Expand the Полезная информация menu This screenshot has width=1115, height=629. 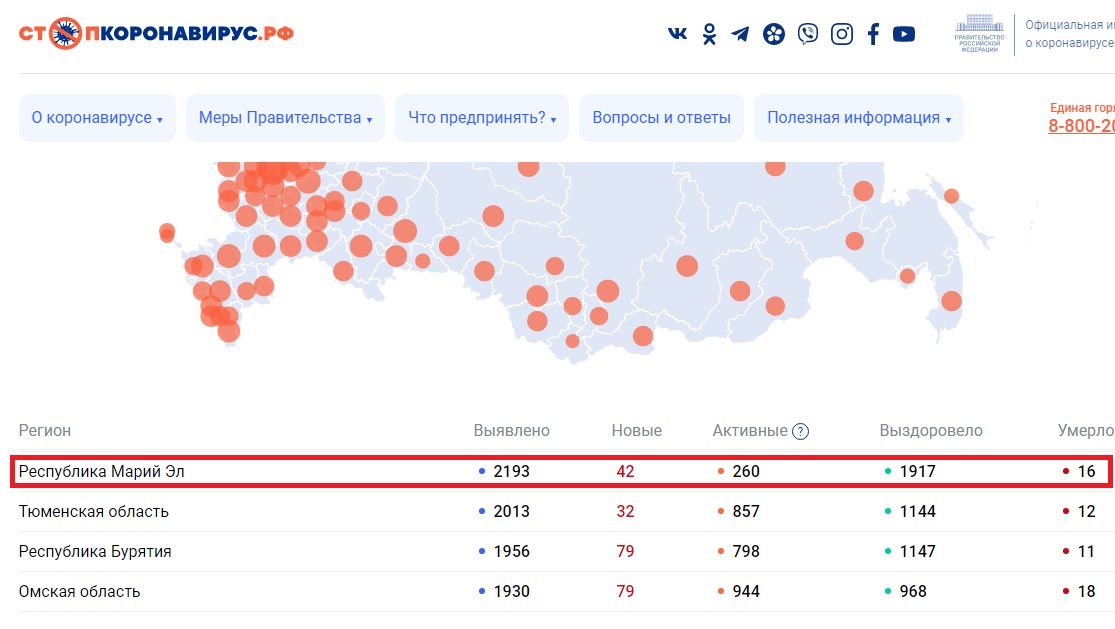click(x=858, y=118)
